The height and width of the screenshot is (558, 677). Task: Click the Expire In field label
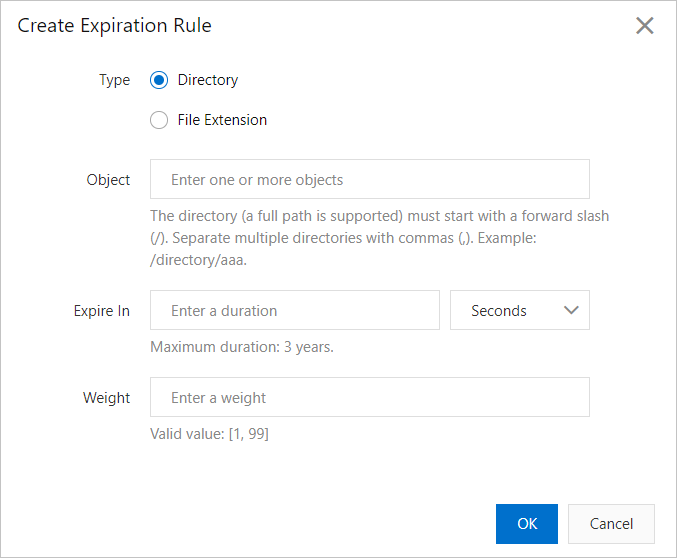coord(102,311)
